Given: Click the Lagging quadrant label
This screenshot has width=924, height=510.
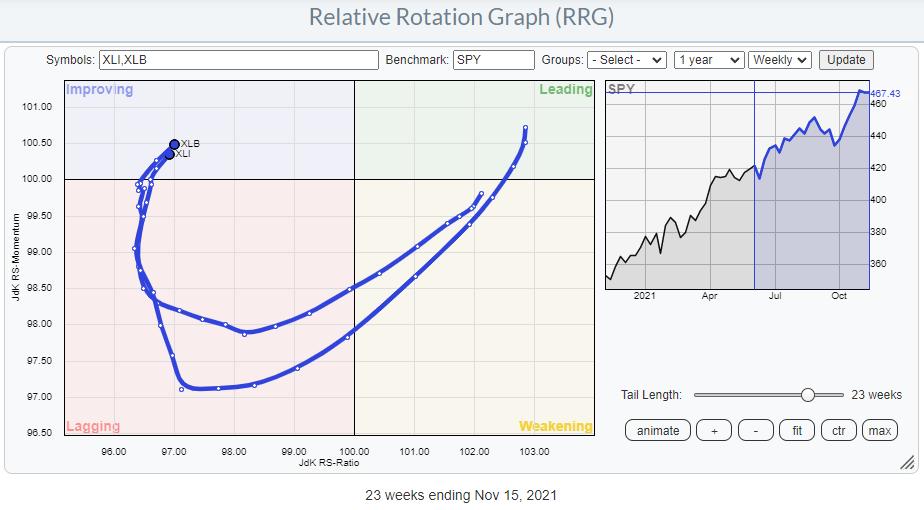Looking at the screenshot, I should pyautogui.click(x=93, y=426).
